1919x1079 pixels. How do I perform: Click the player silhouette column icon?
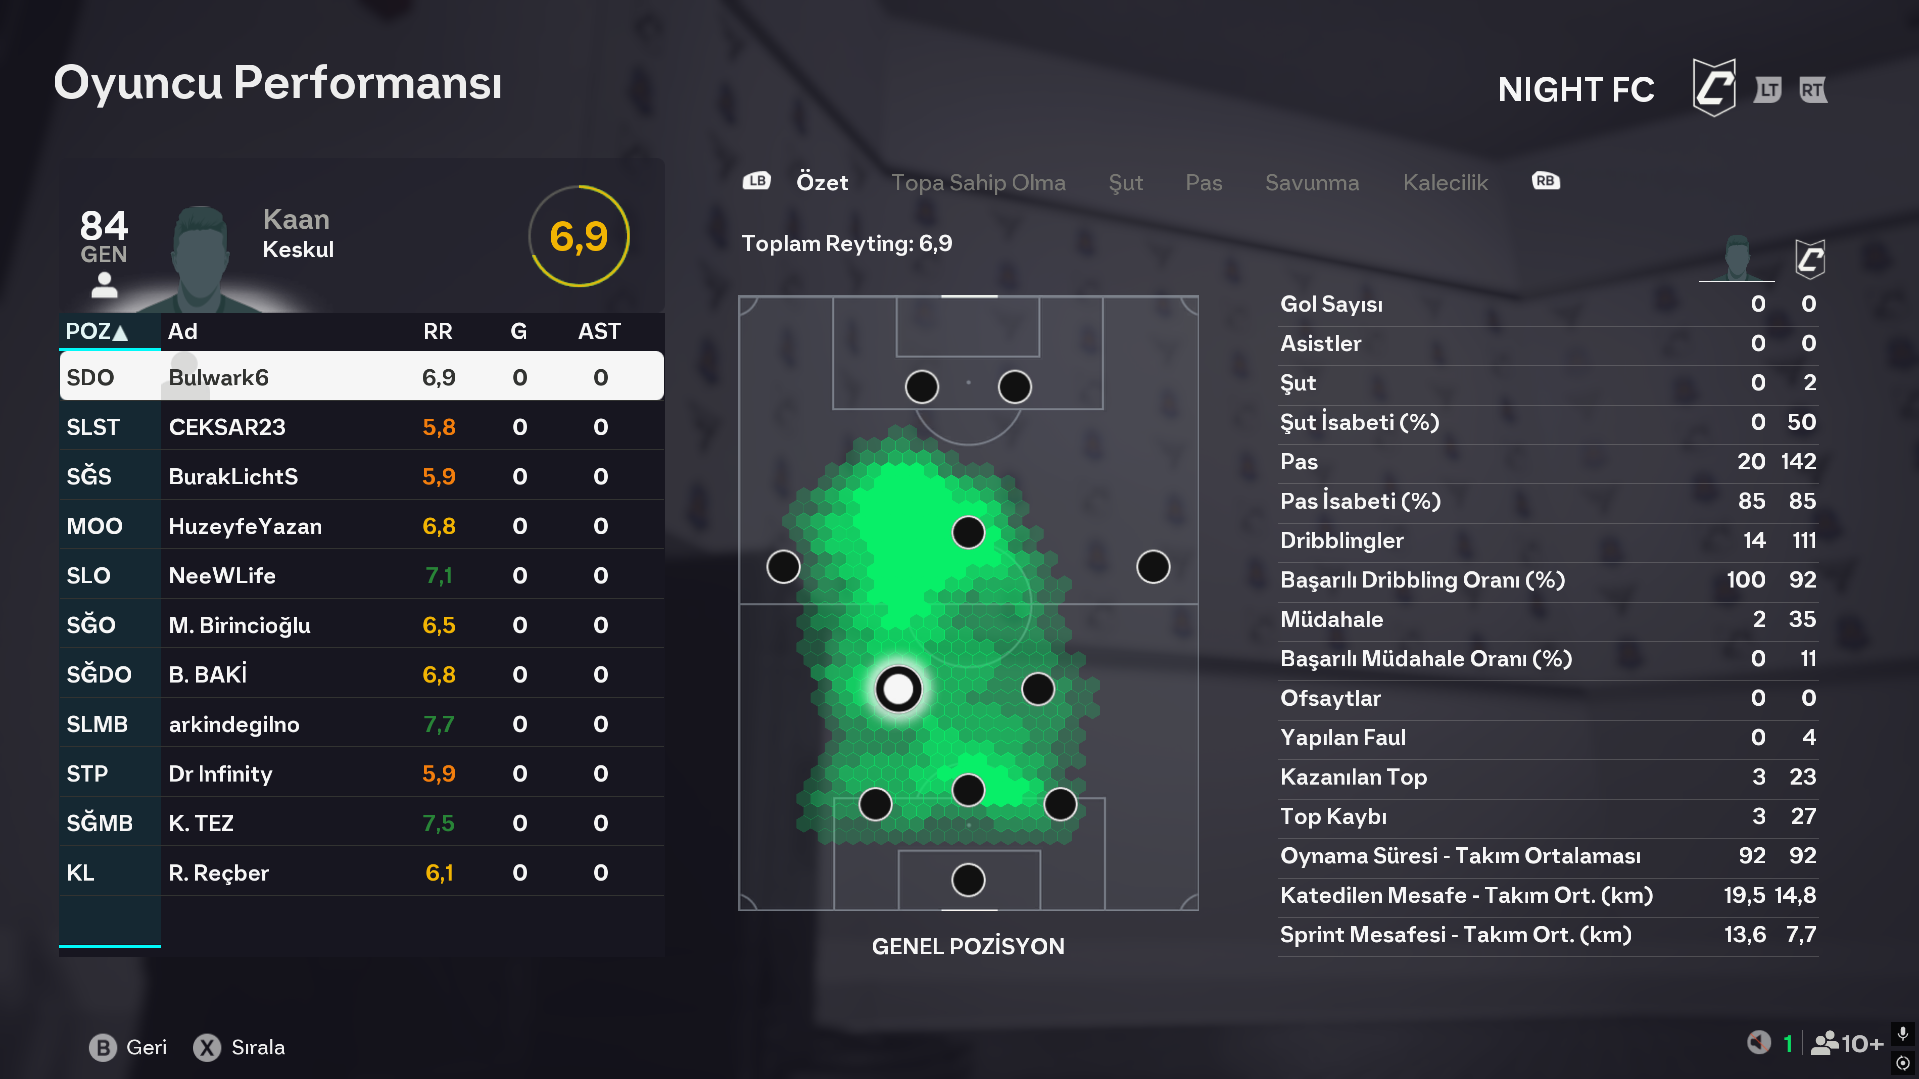point(1737,259)
